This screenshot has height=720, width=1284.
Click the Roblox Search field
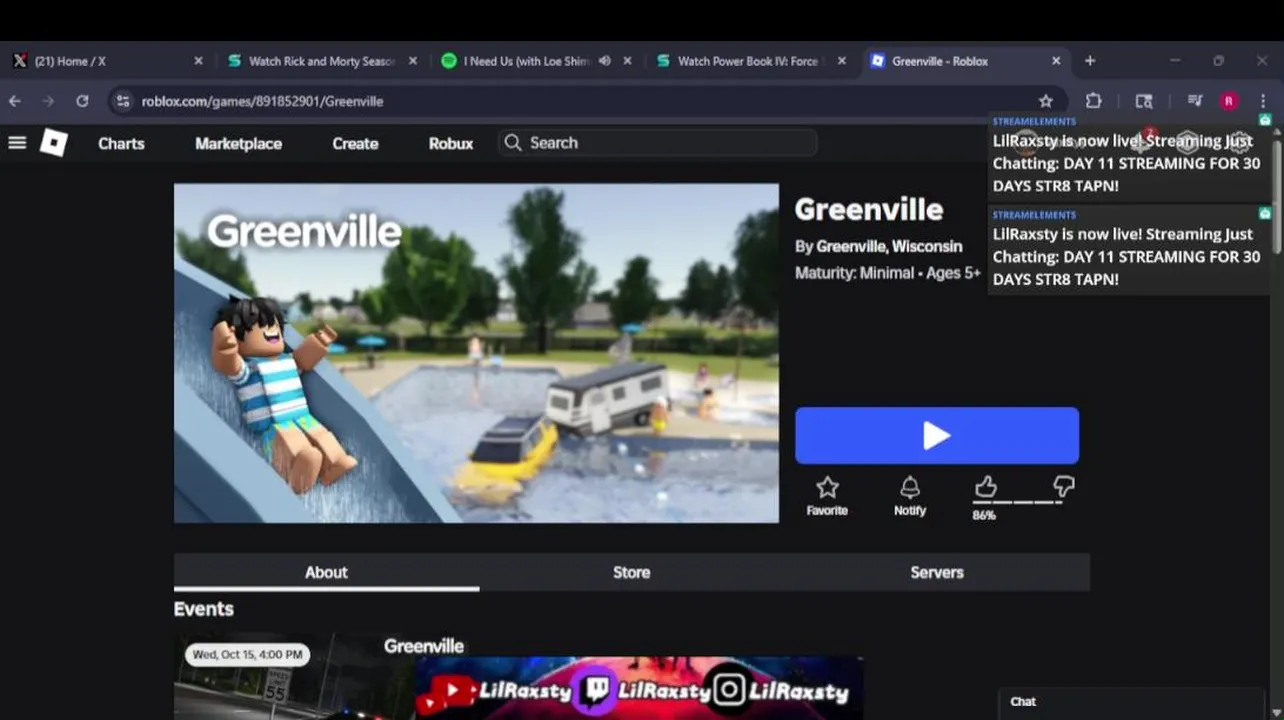point(657,143)
